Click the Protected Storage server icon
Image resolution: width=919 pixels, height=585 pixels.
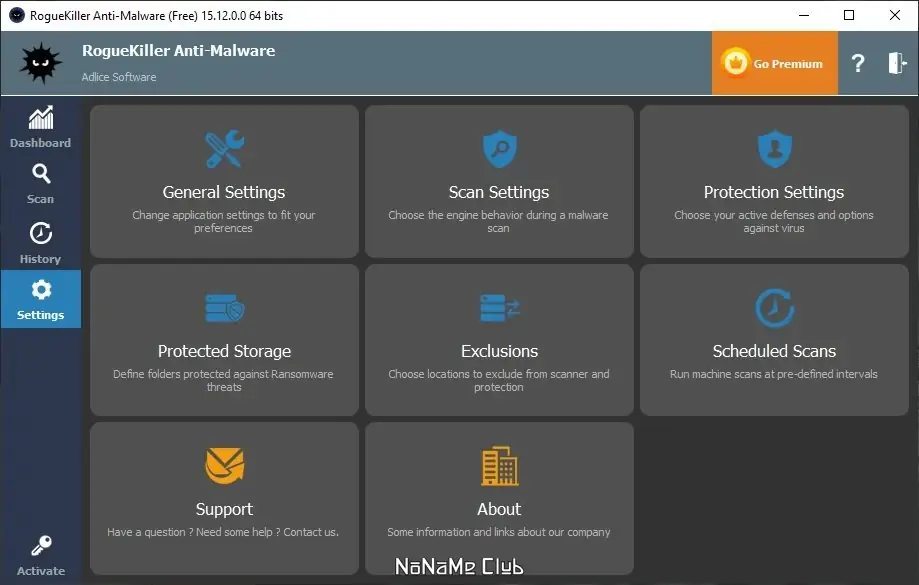click(224, 308)
